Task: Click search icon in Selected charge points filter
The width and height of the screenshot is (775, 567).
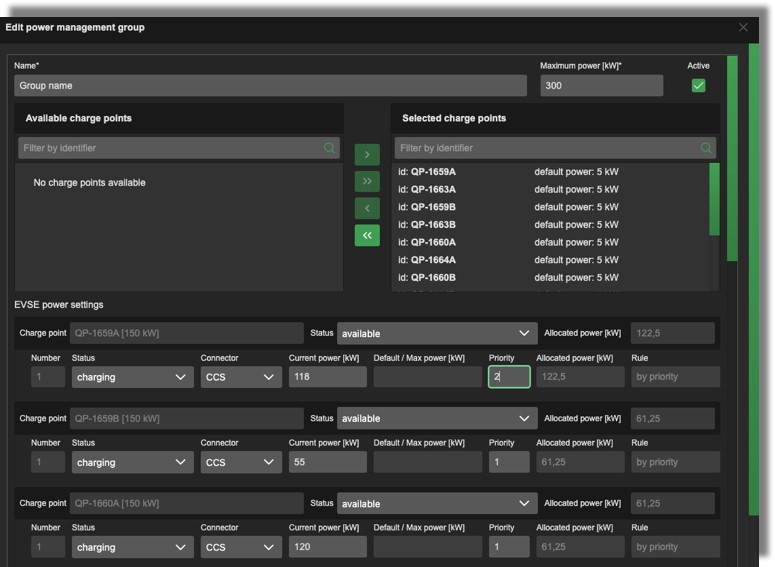Action: [x=706, y=148]
